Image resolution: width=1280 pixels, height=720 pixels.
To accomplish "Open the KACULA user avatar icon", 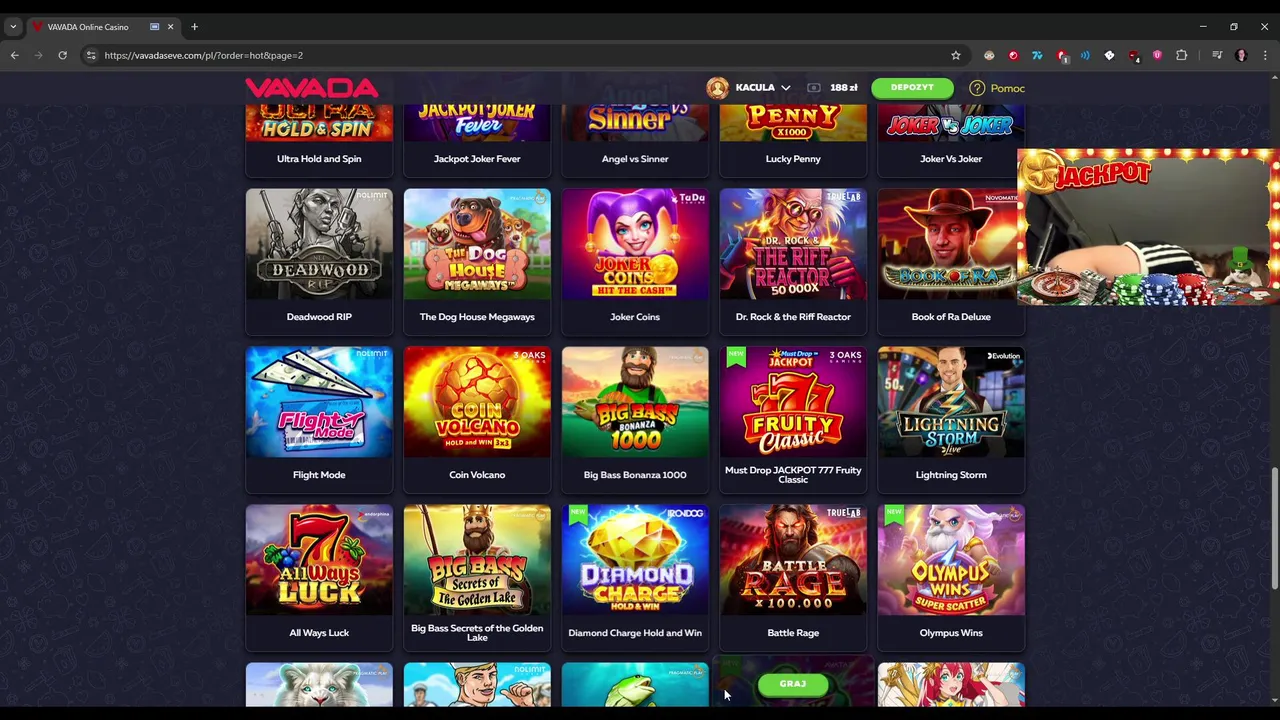I will (717, 88).
